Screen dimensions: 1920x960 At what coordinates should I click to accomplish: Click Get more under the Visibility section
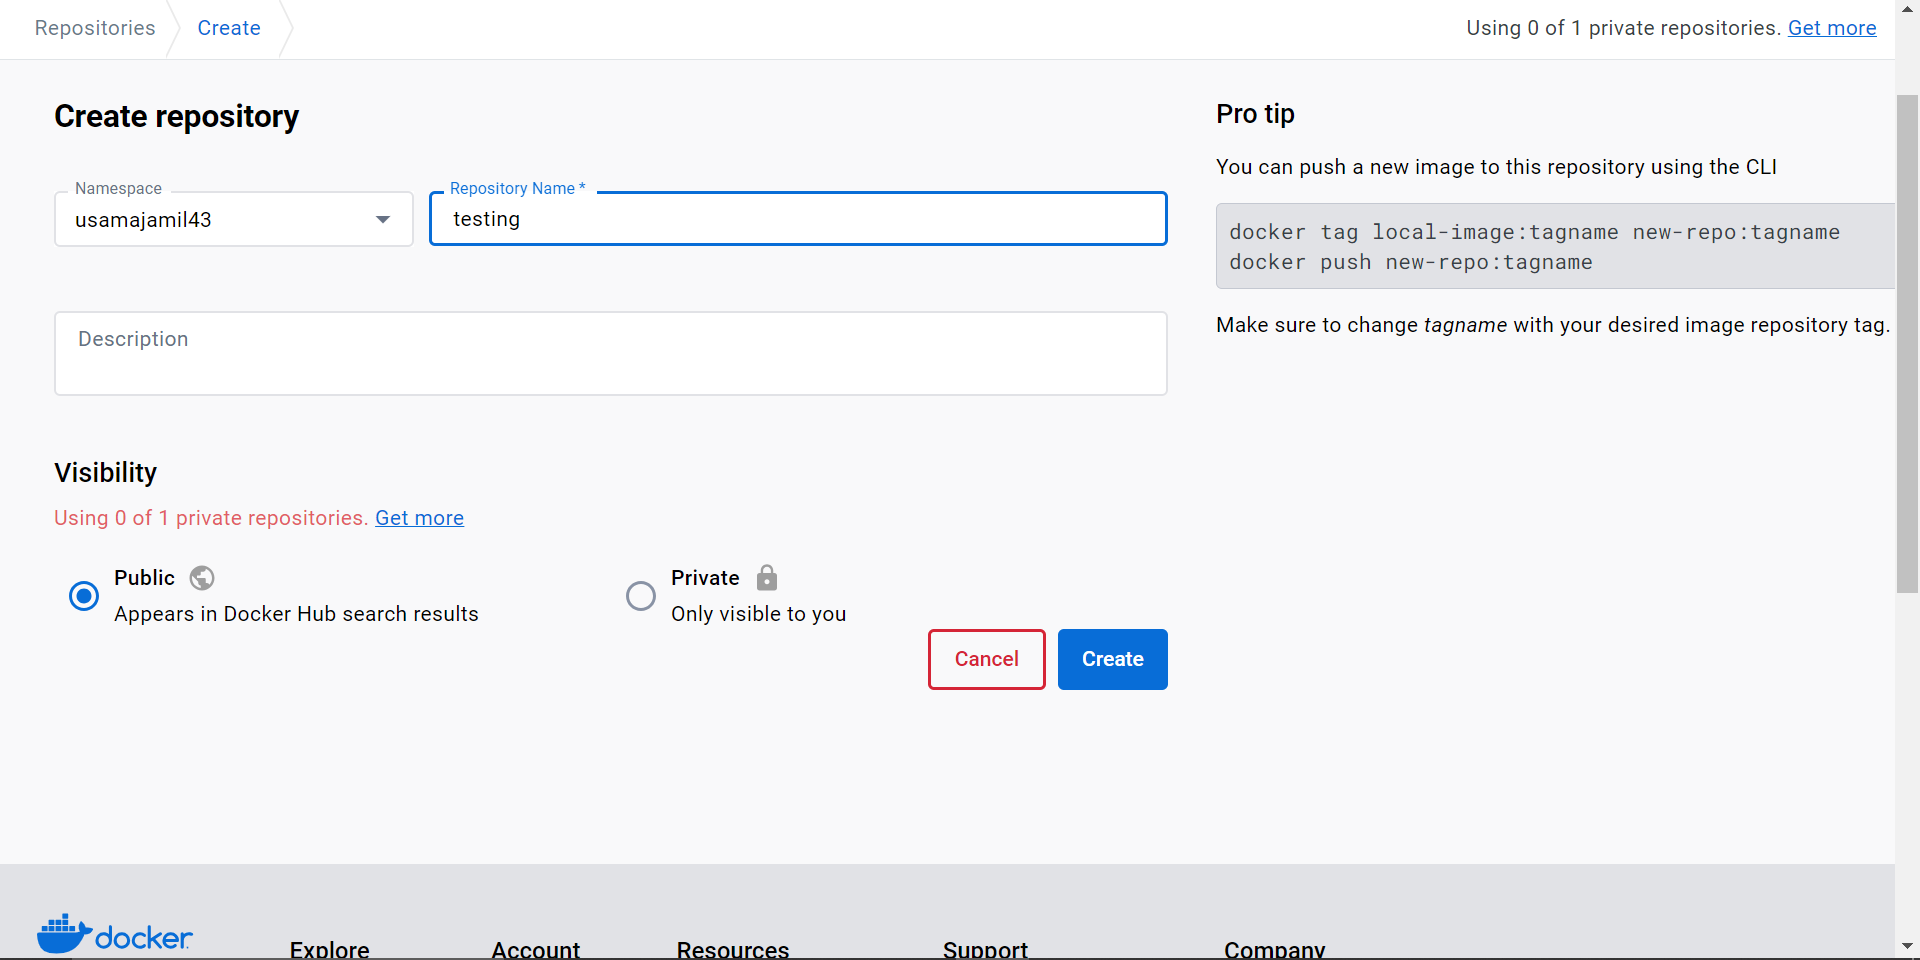pyautogui.click(x=419, y=518)
